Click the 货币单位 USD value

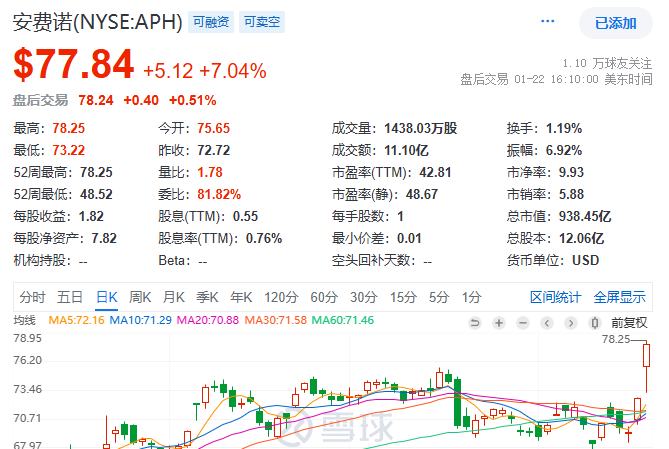coord(585,260)
